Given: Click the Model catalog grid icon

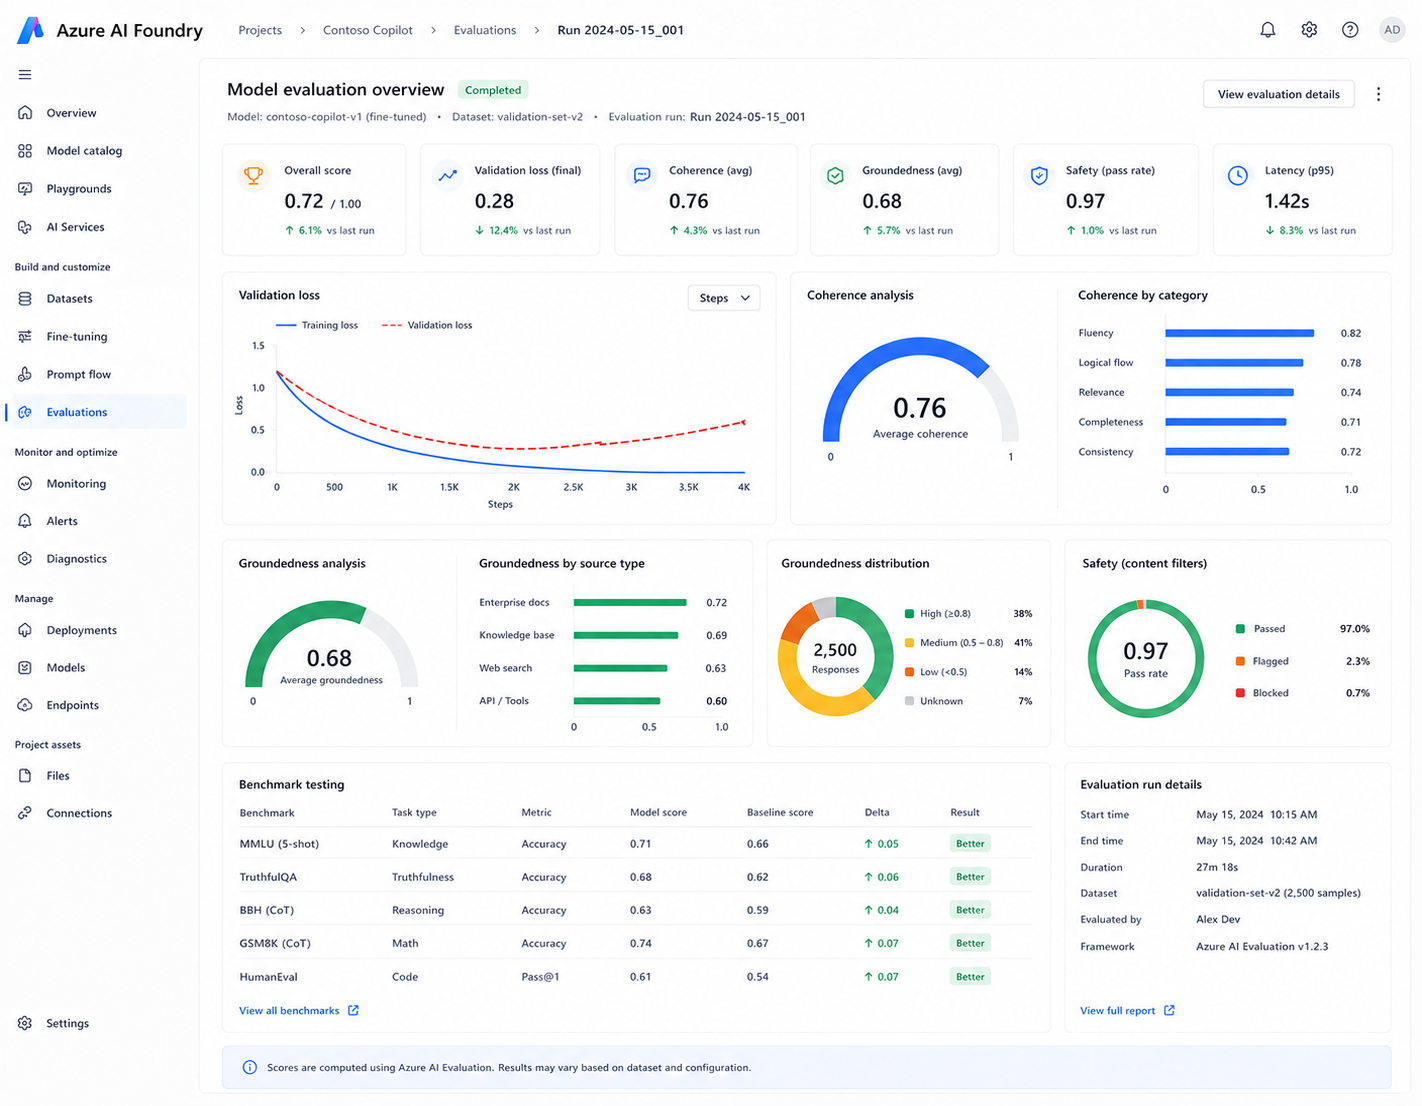Looking at the screenshot, I should click(x=25, y=151).
